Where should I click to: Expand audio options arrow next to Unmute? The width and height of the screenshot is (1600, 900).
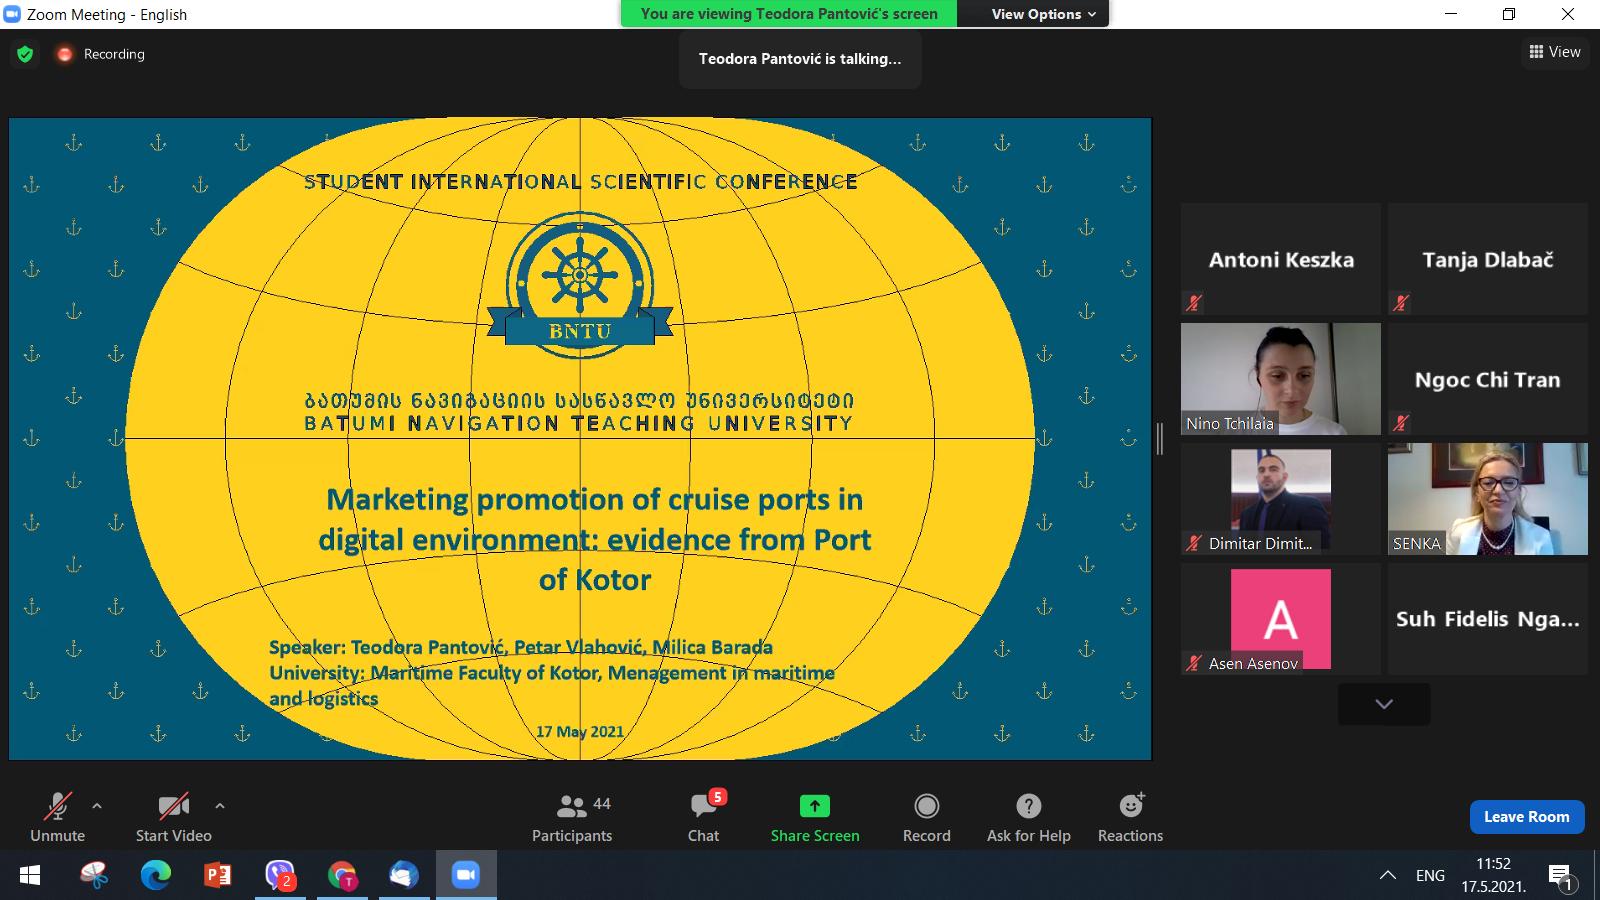coord(97,805)
